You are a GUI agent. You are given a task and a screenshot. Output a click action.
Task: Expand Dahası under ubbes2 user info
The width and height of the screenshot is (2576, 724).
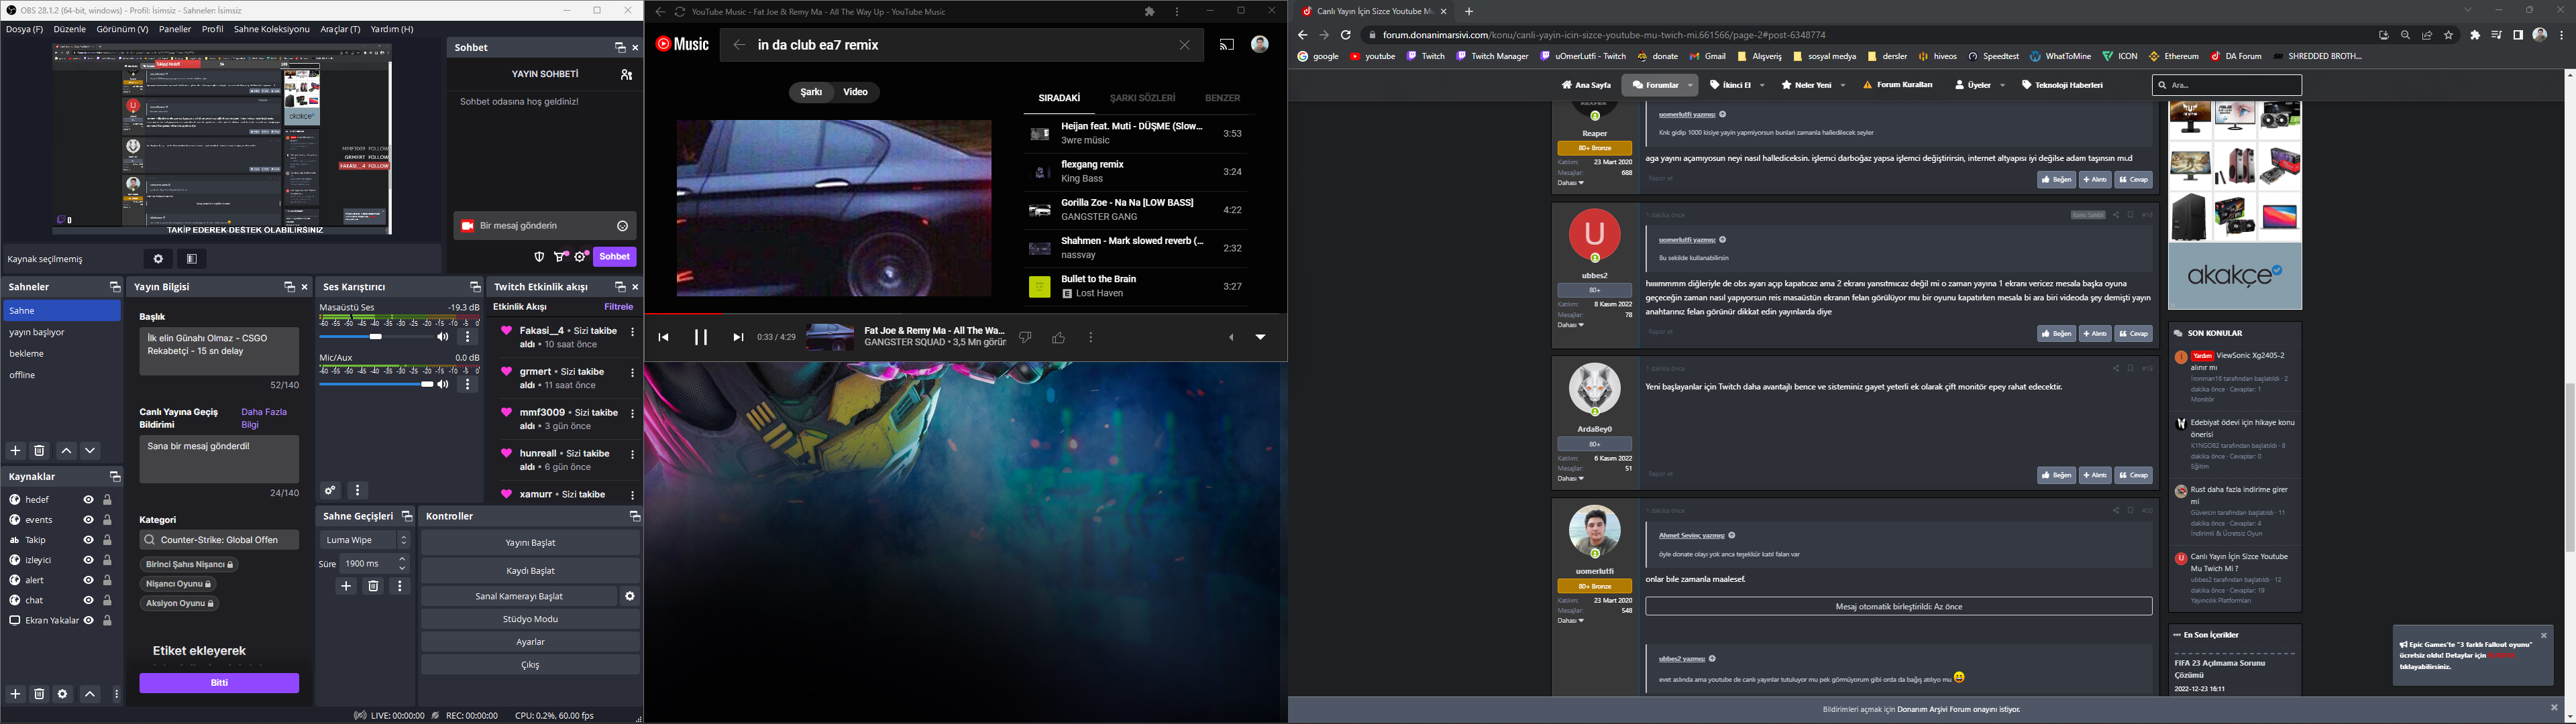1571,325
